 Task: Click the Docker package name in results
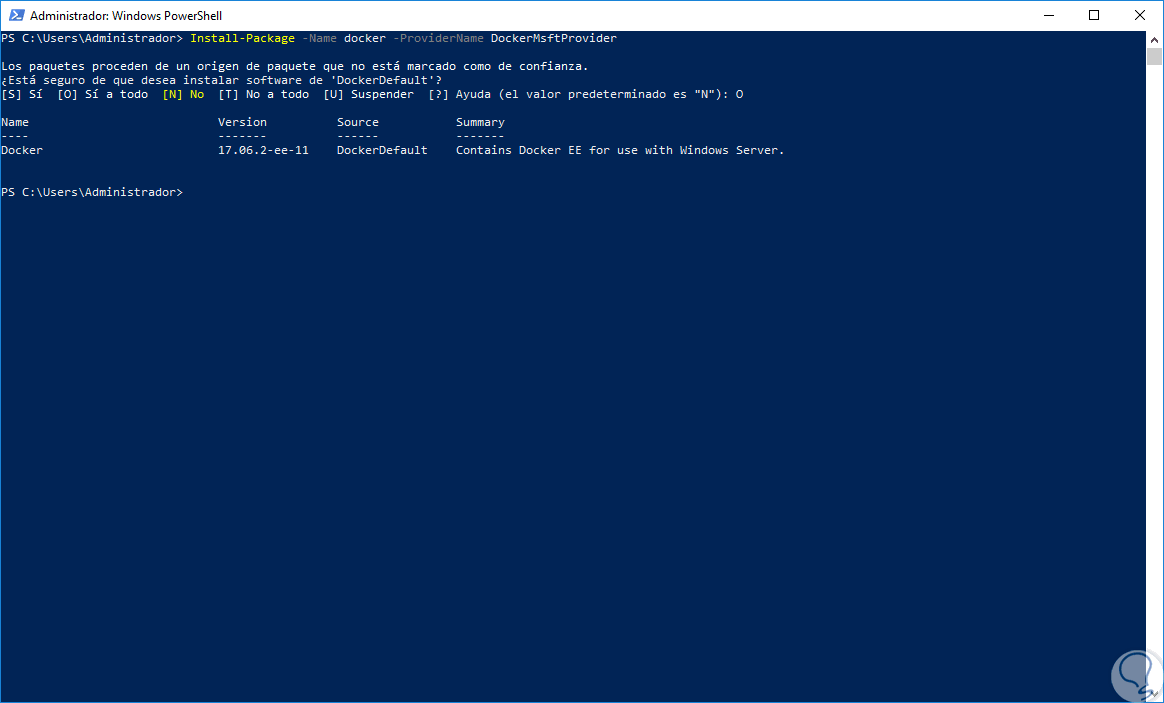(x=22, y=150)
